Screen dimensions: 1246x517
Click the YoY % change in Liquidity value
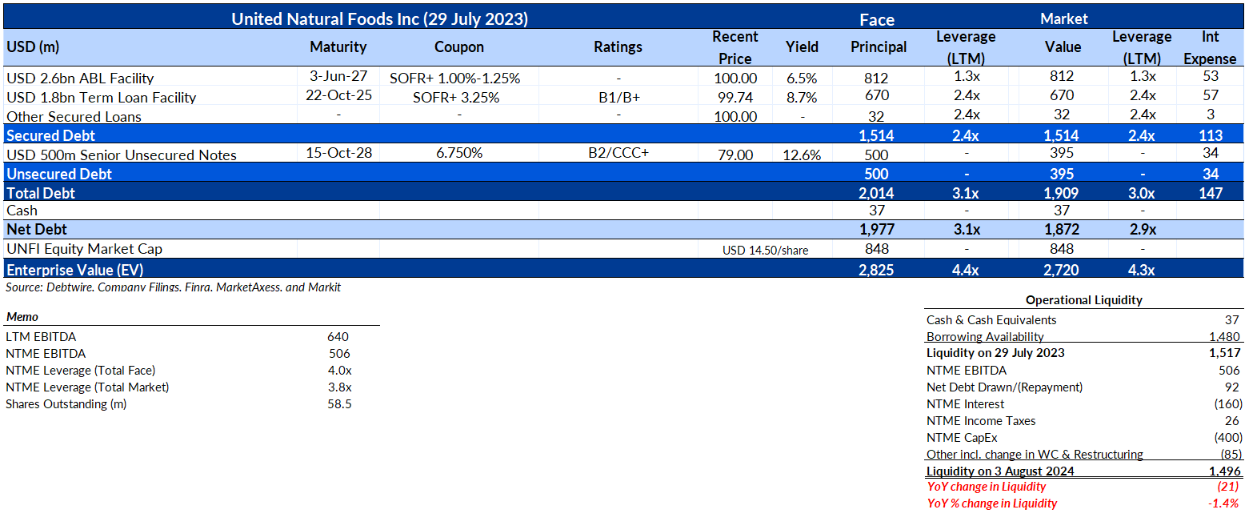1222,503
